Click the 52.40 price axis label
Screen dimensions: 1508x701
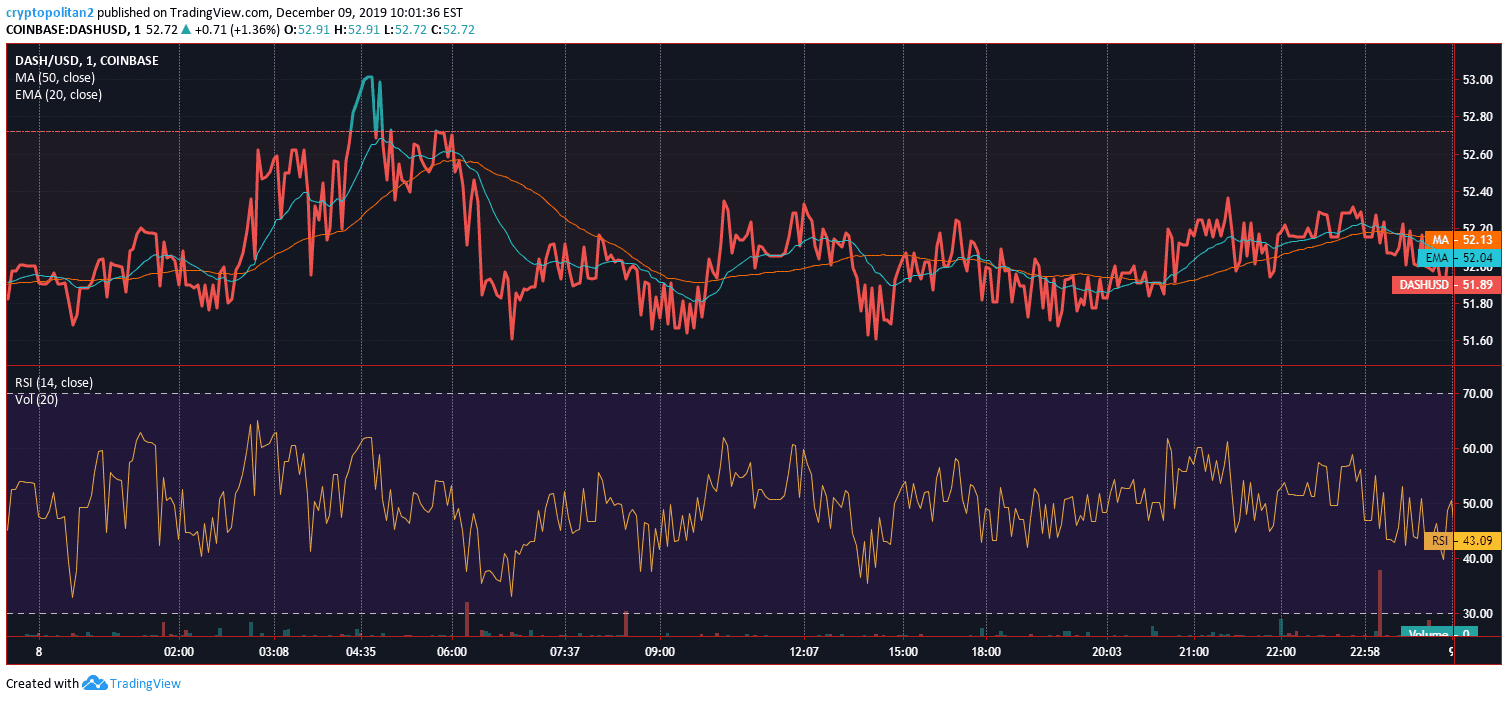pos(1479,192)
